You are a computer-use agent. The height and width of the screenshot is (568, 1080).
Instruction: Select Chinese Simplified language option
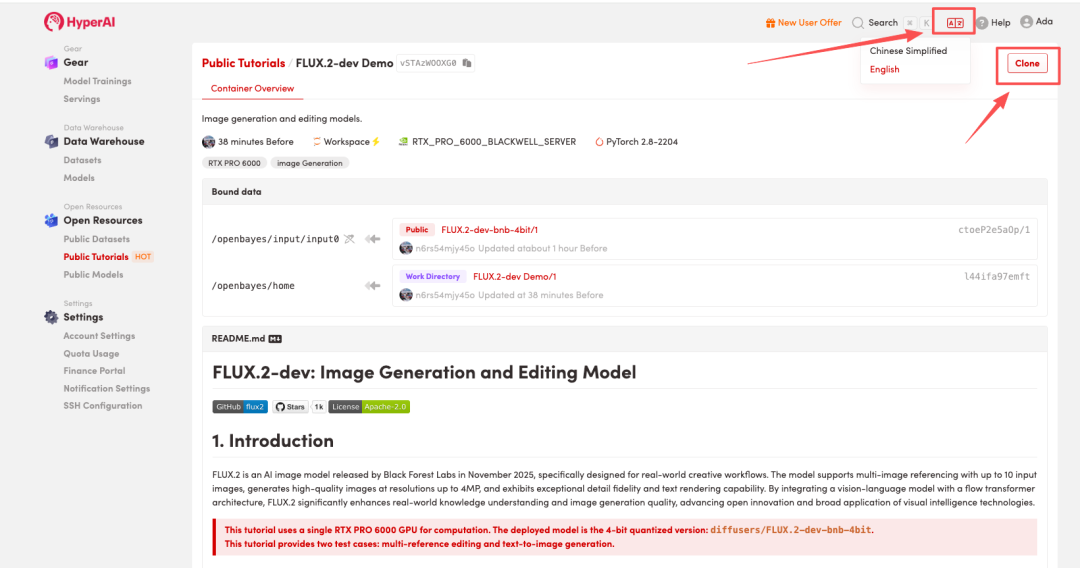[908, 51]
